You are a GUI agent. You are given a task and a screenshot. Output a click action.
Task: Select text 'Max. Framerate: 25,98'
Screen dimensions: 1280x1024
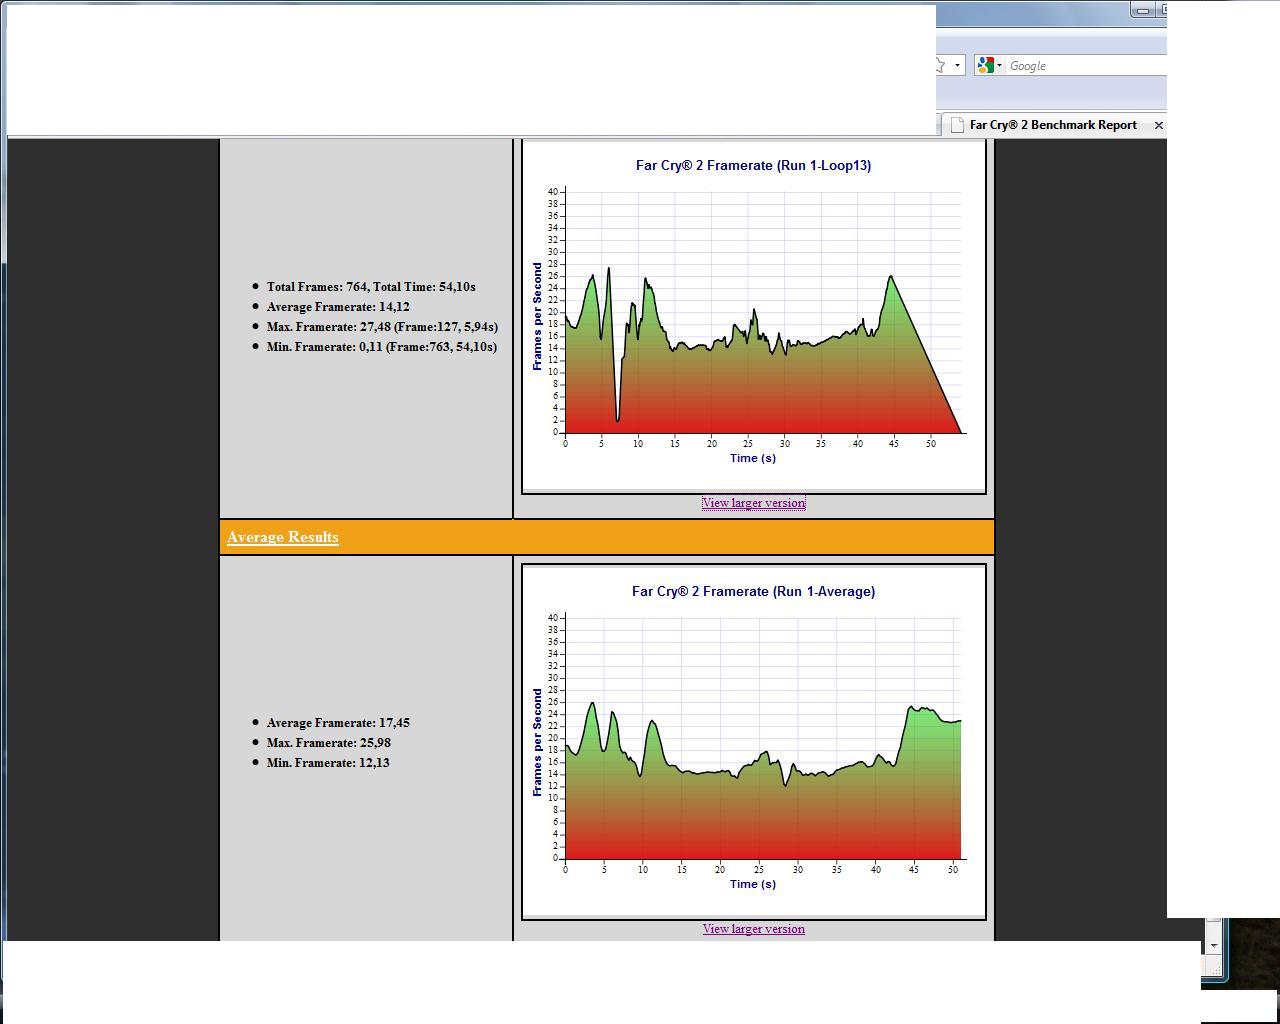coord(329,743)
